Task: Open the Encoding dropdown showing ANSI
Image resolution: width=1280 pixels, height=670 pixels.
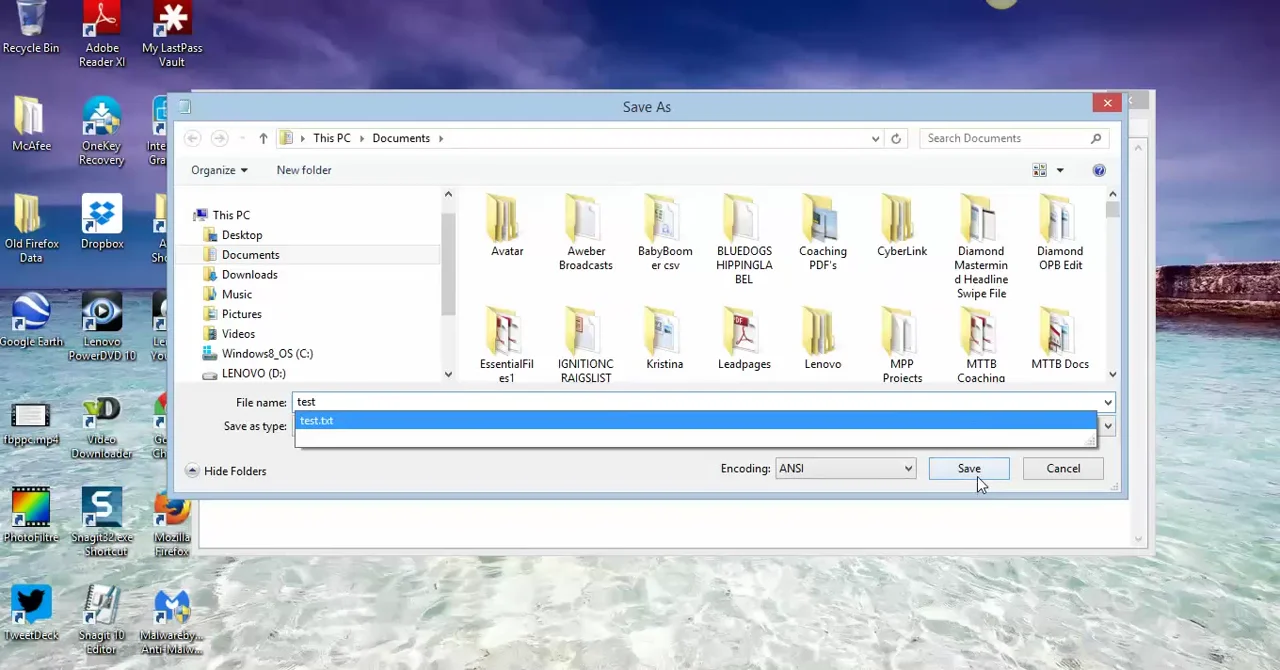Action: tap(845, 468)
